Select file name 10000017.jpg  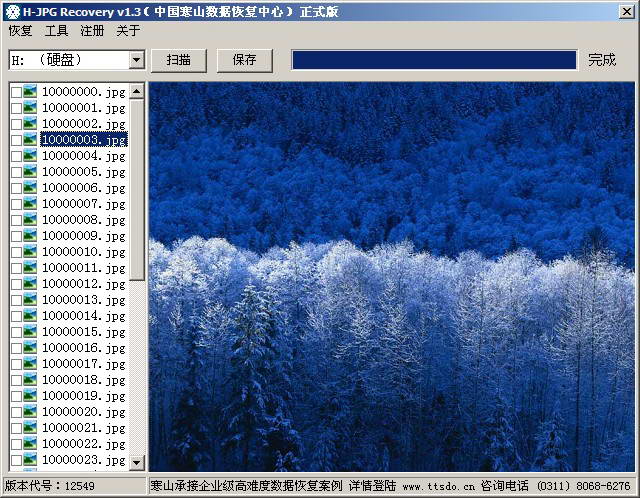[84, 364]
